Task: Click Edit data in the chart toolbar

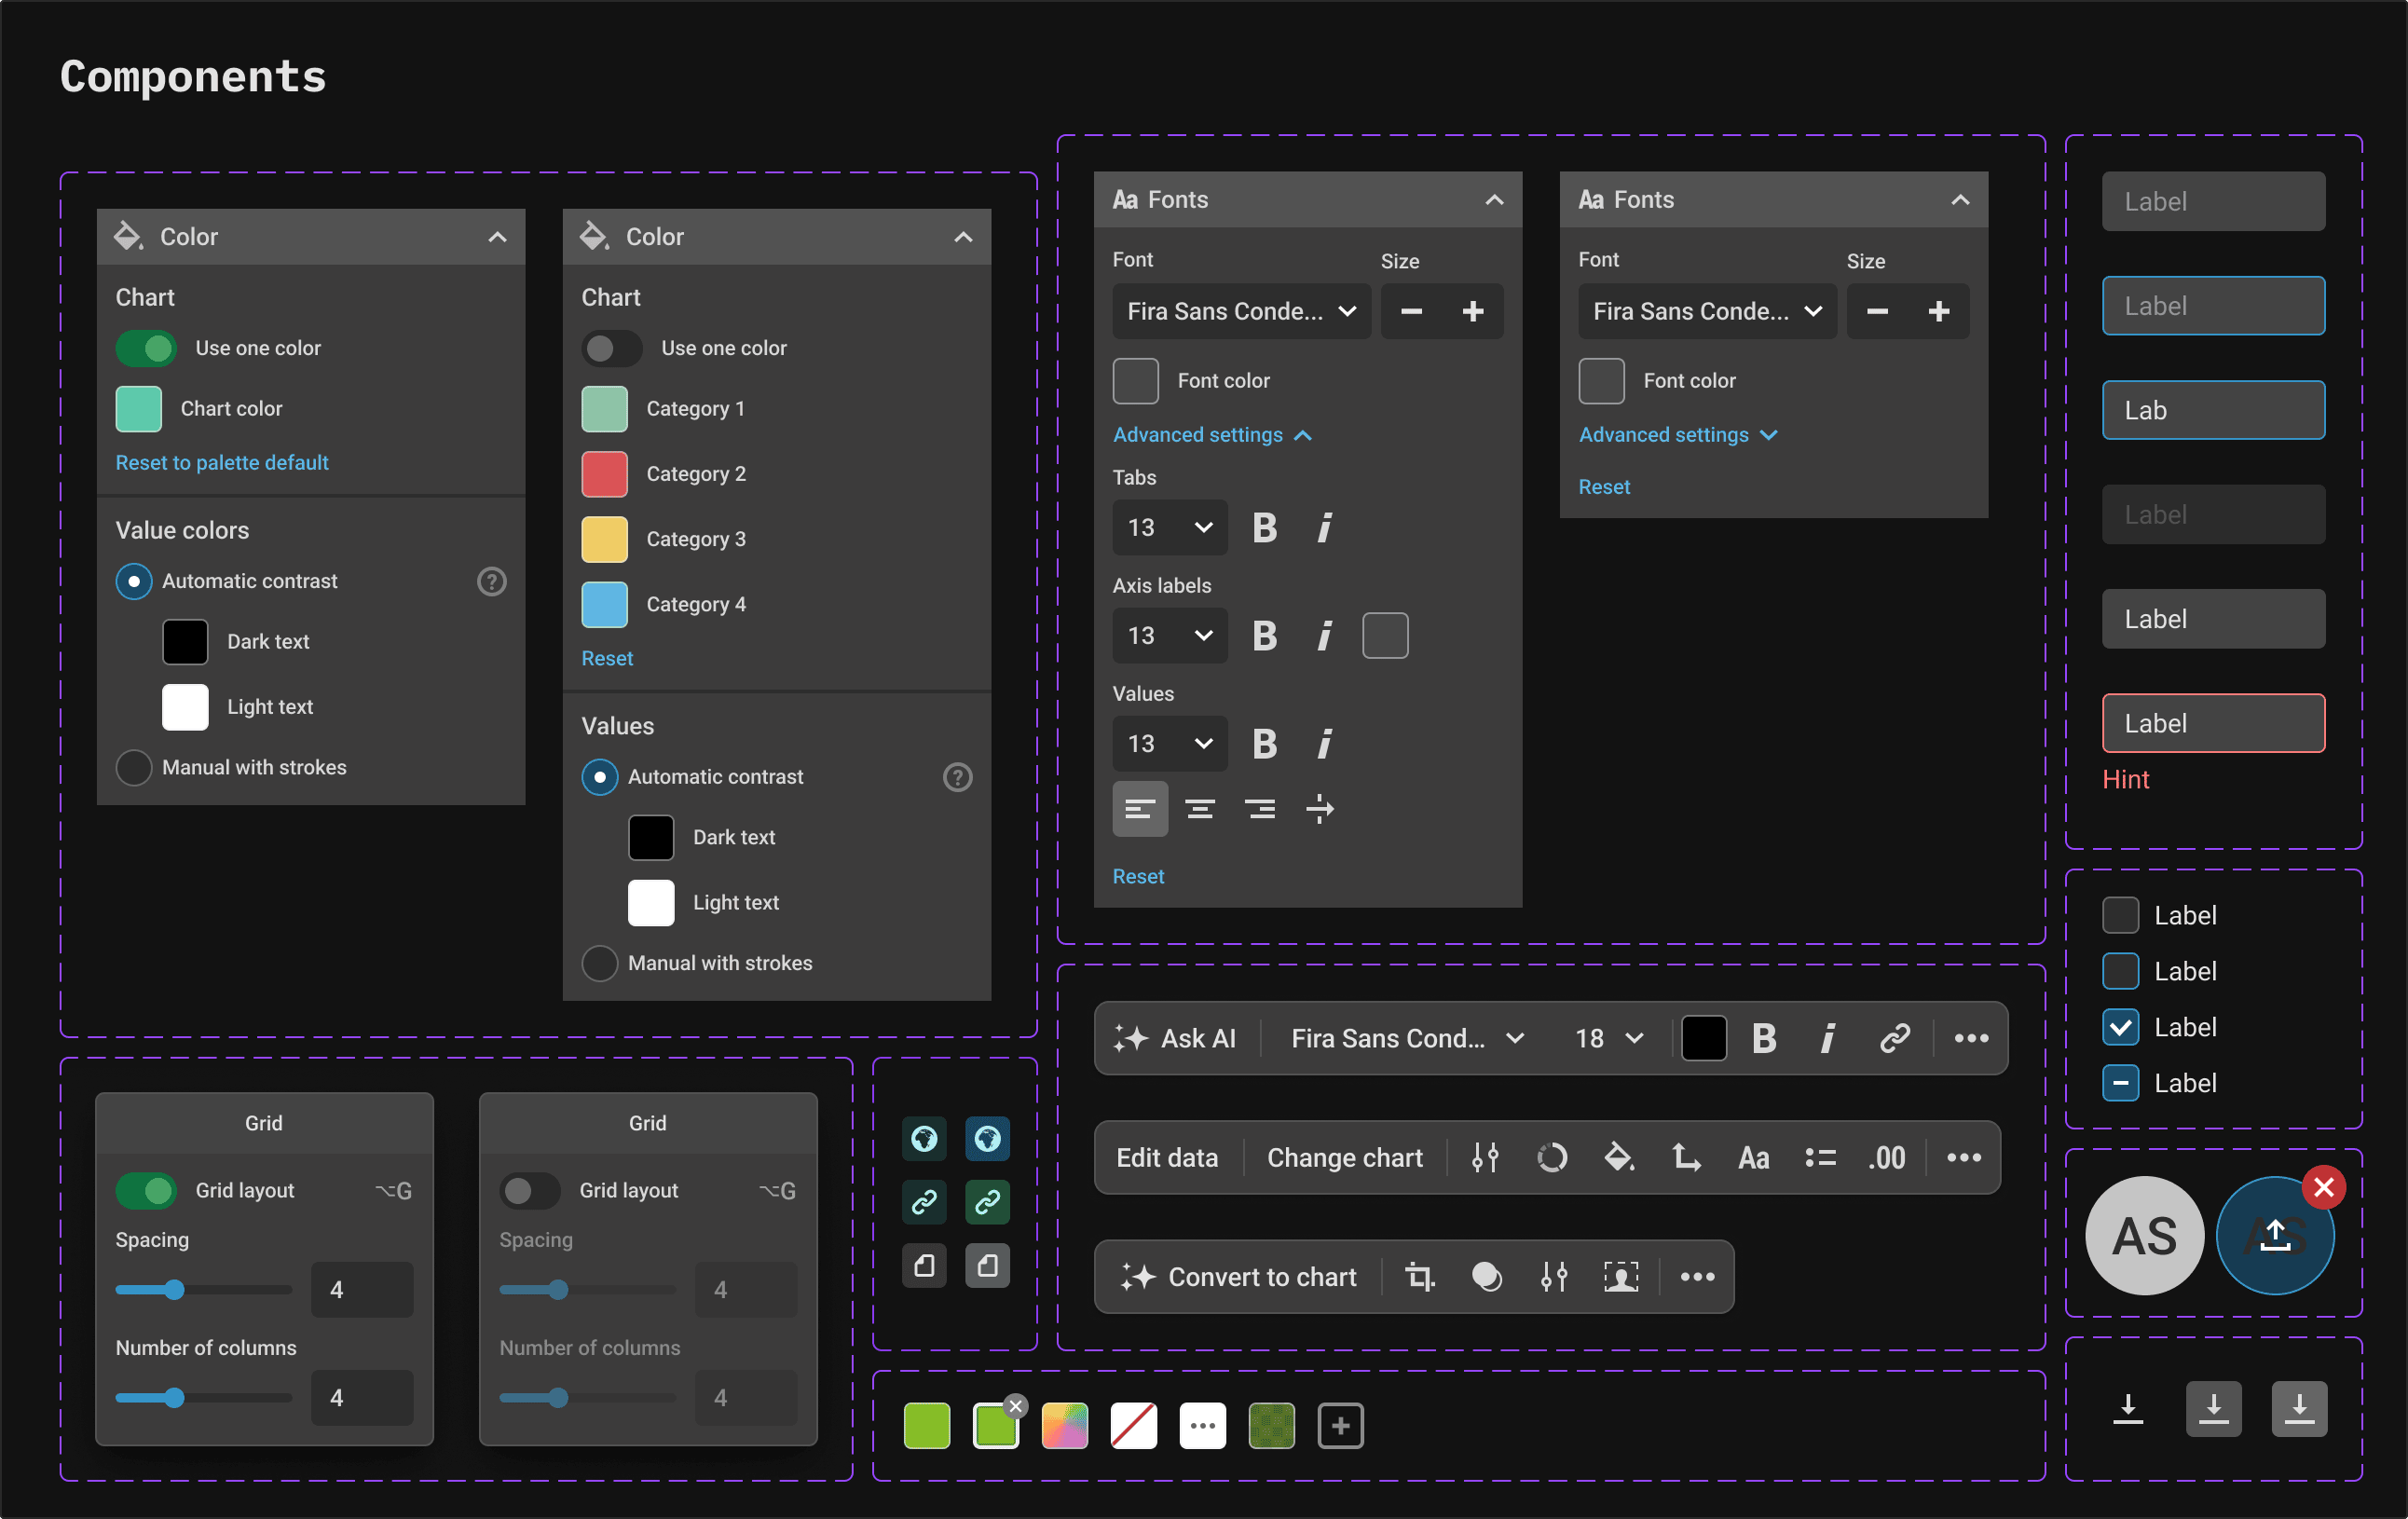Action: 1167,1158
